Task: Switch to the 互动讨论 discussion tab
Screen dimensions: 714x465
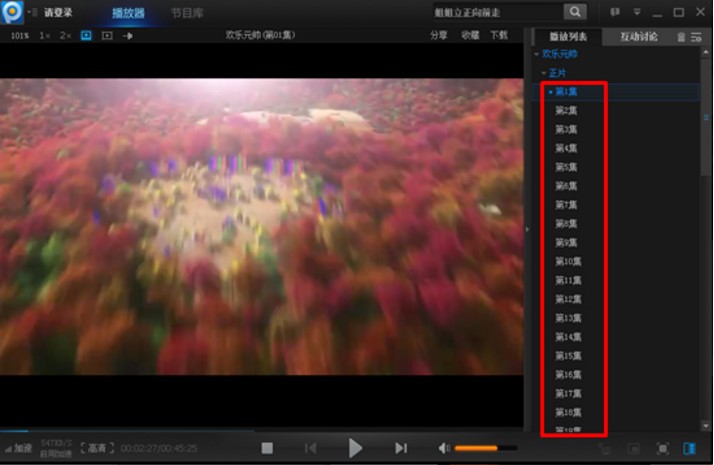Action: [638, 36]
